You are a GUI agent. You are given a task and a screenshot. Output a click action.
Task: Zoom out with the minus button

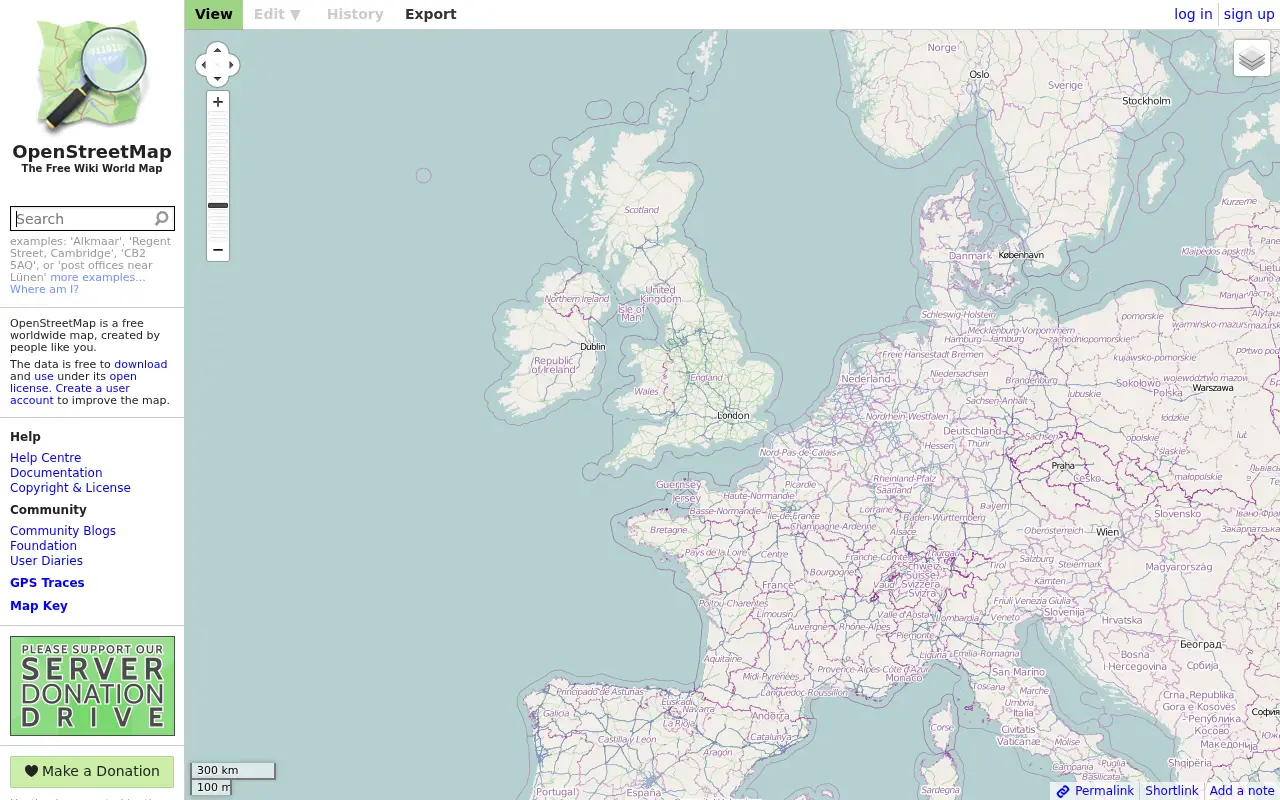(218, 250)
